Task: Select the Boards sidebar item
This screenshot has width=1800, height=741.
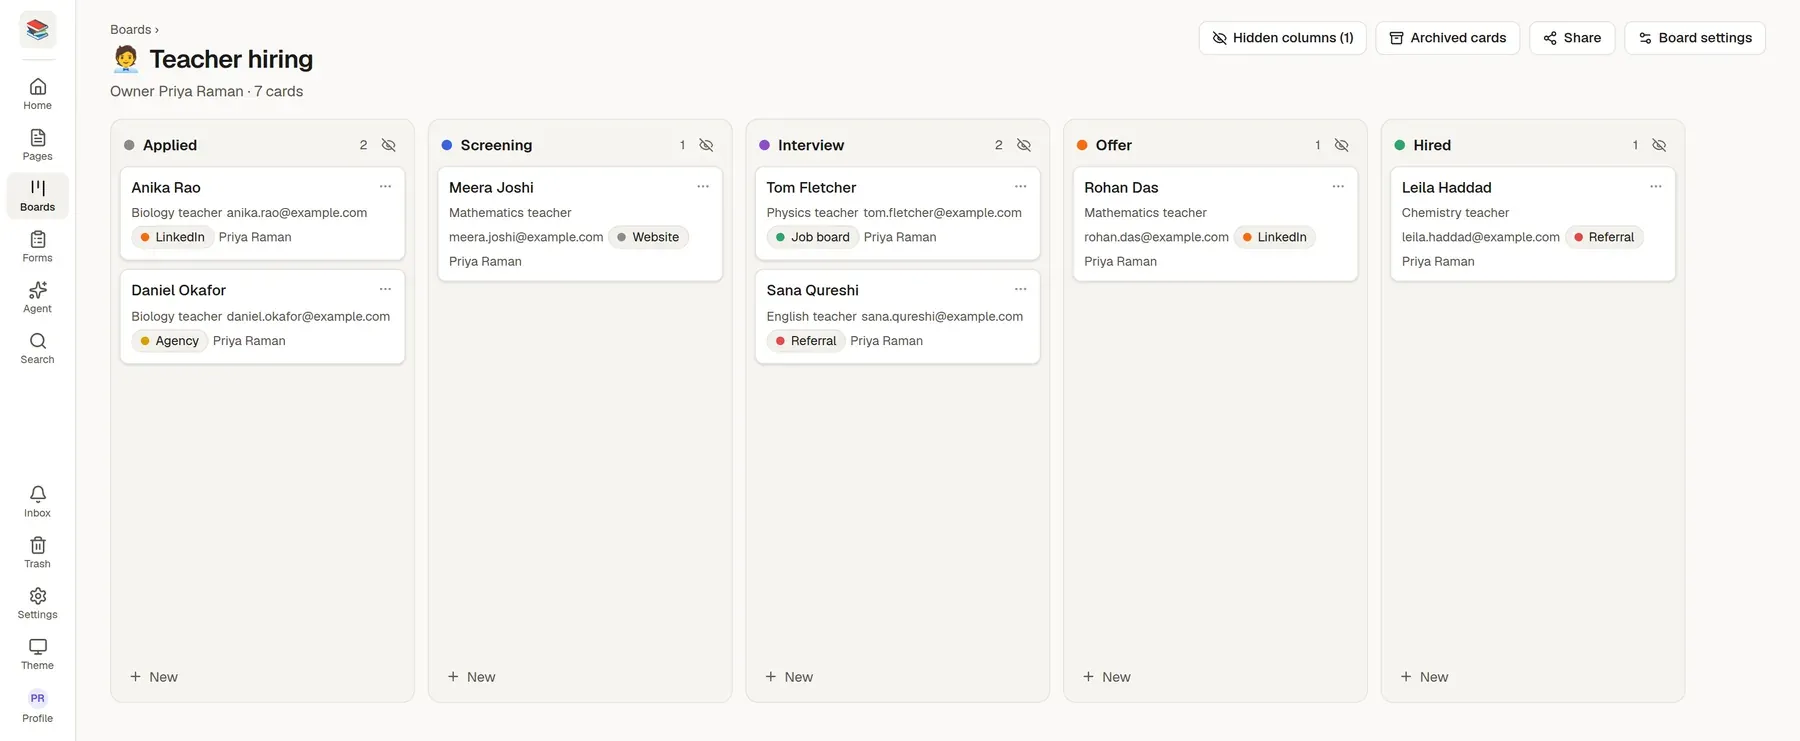Action: [x=37, y=196]
